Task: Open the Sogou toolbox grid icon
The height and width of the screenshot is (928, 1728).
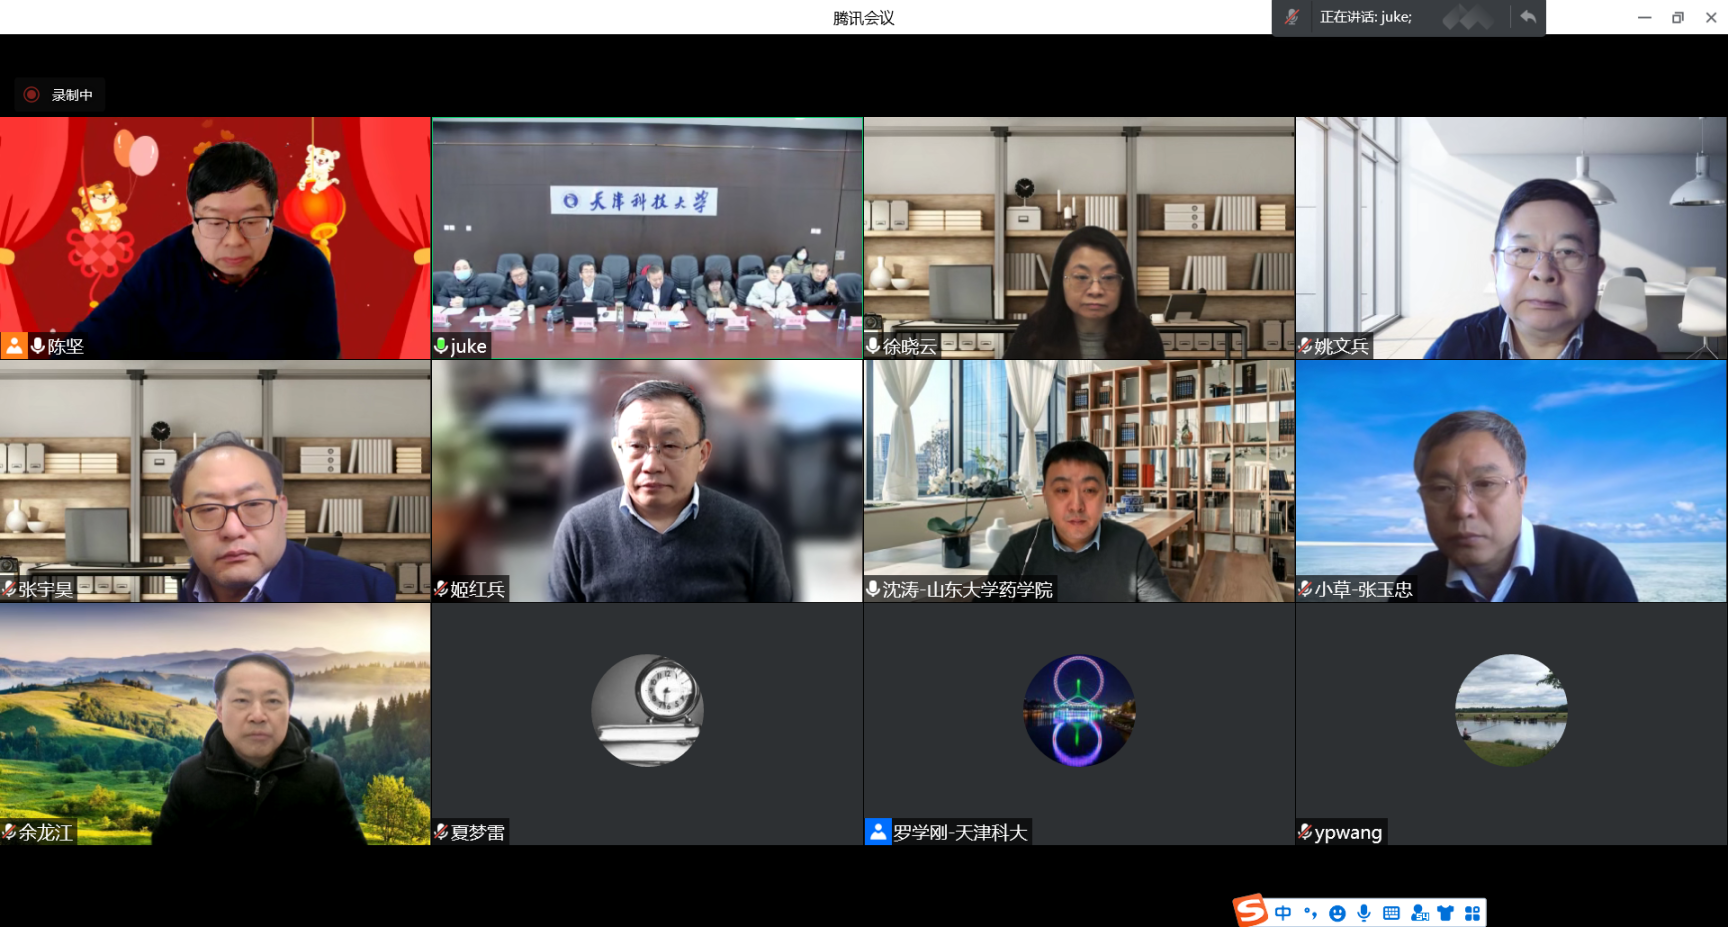Action: coord(1472,913)
